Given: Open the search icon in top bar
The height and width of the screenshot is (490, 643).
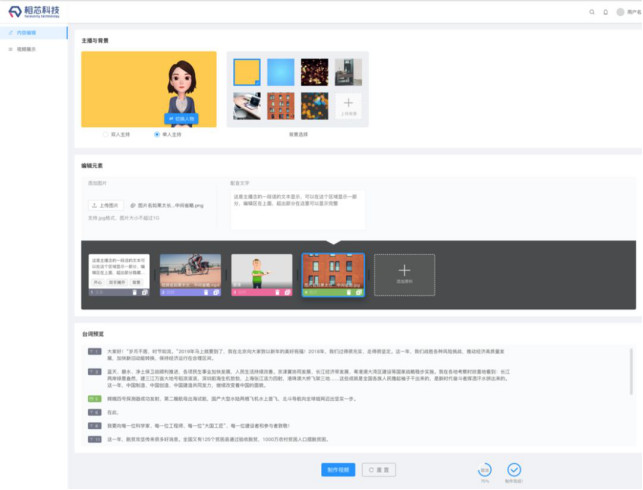Looking at the screenshot, I should pos(592,12).
